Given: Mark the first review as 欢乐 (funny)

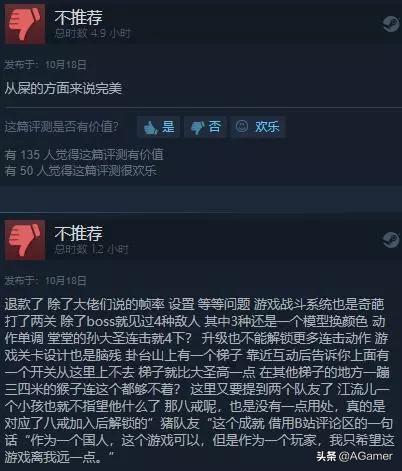Looking at the screenshot, I should (x=258, y=127).
